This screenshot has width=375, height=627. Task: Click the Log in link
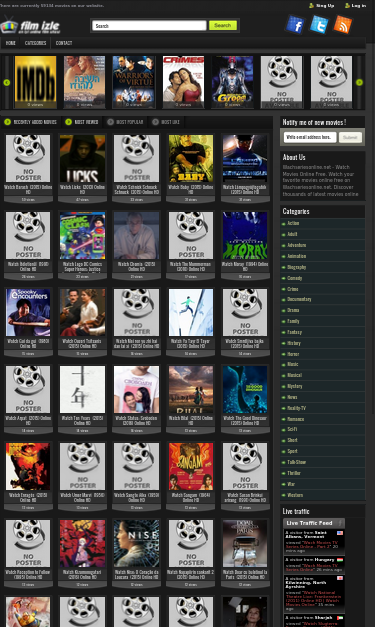pos(355,6)
